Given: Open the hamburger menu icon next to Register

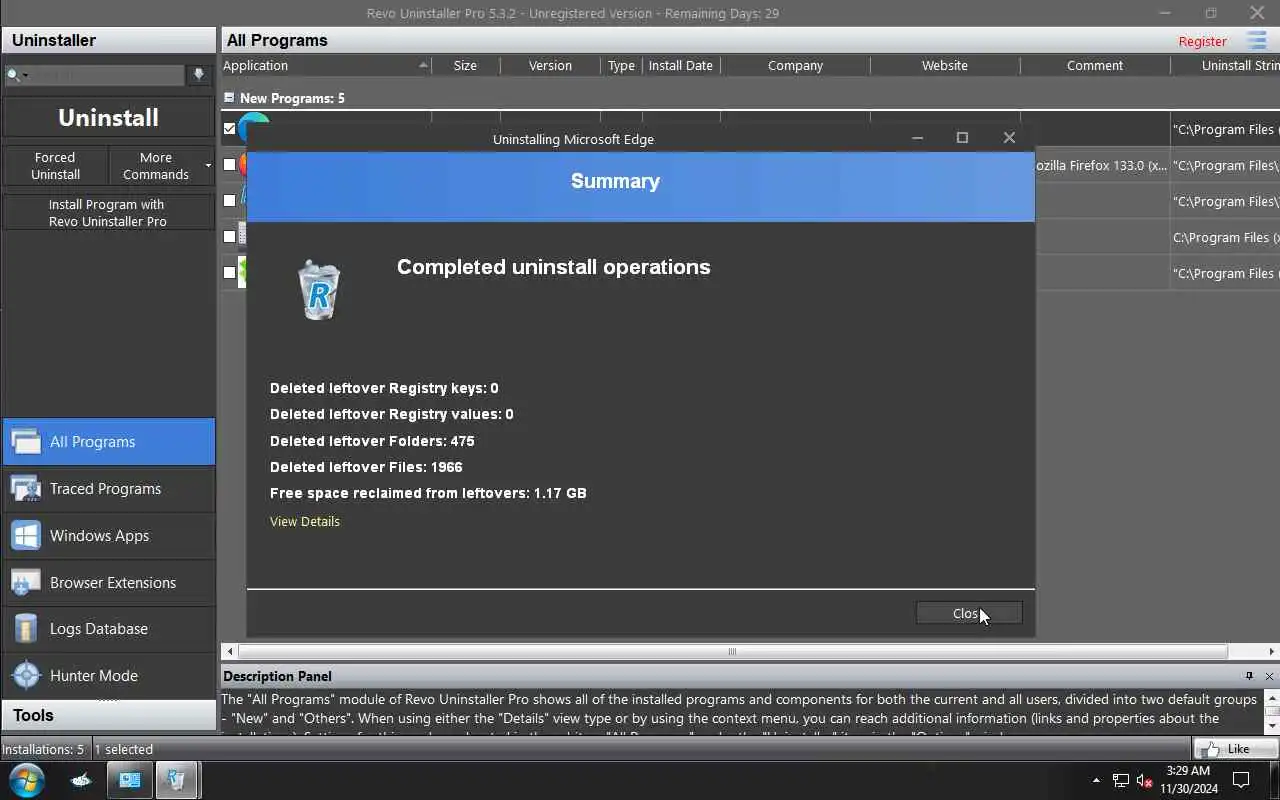Looking at the screenshot, I should click(x=1257, y=40).
